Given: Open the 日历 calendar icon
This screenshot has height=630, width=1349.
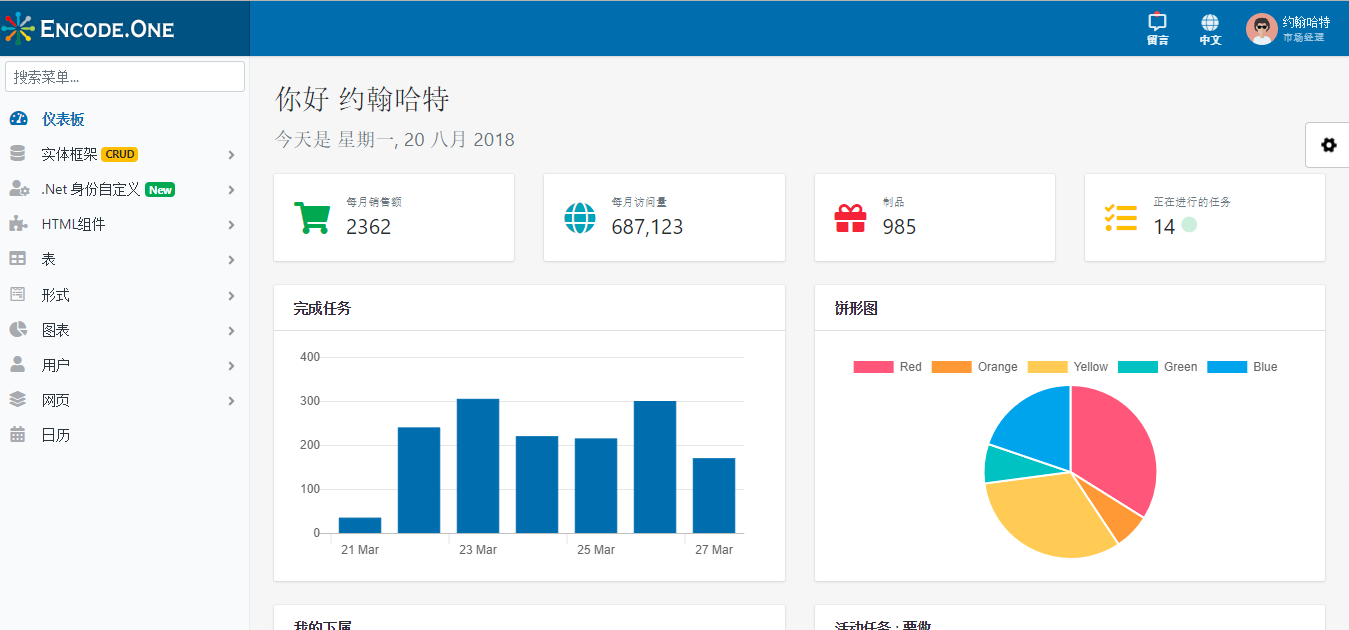Looking at the screenshot, I should point(17,435).
